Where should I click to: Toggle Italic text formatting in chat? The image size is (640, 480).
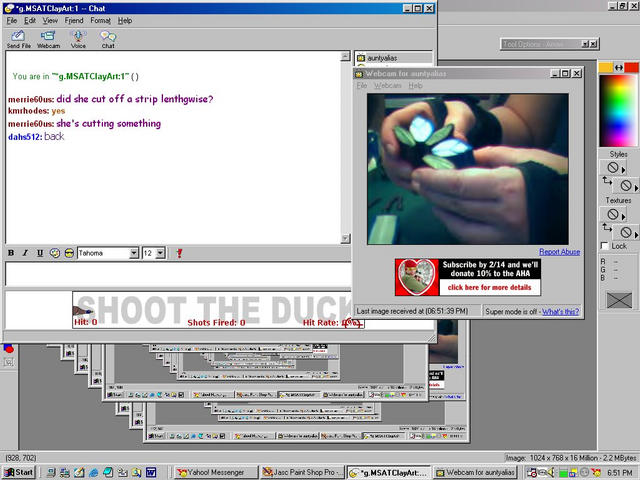(25, 253)
